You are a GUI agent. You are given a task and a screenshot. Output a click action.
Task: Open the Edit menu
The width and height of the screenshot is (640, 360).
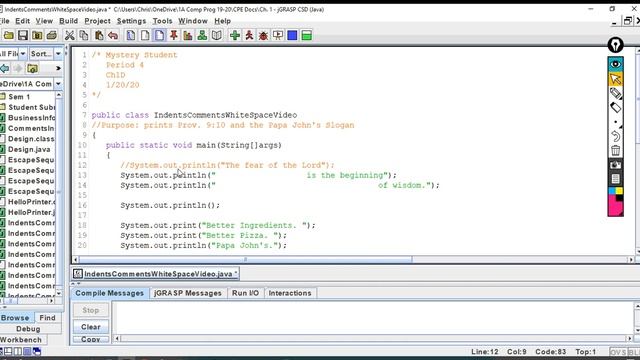(22, 21)
